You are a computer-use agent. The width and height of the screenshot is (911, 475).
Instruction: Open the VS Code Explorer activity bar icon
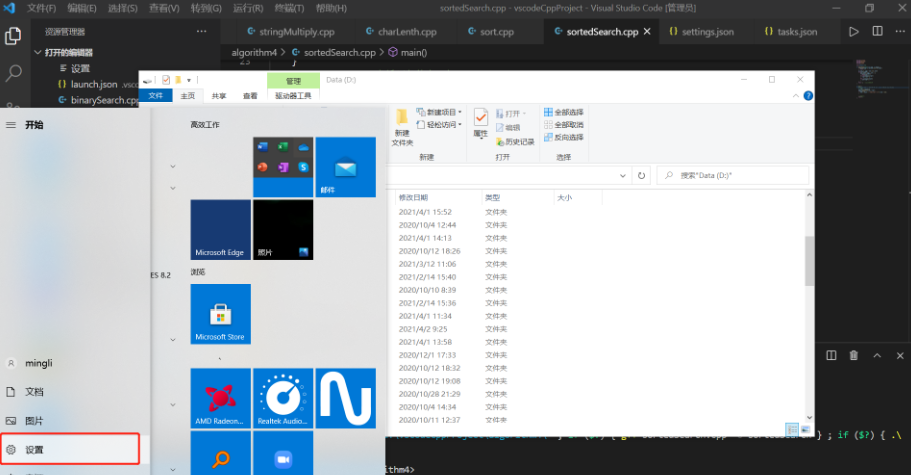click(x=13, y=36)
